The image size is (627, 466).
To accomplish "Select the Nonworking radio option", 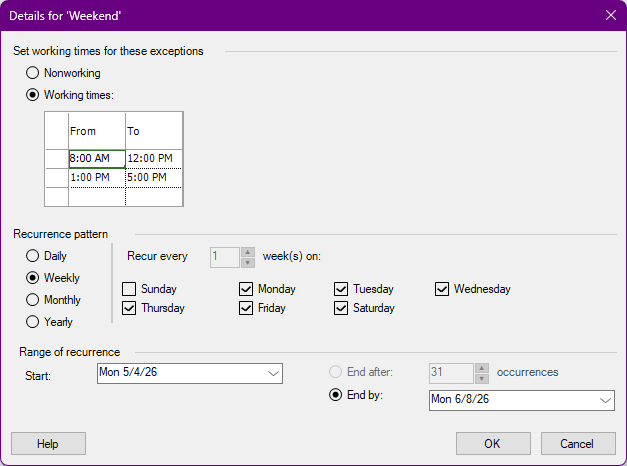I will (32, 73).
